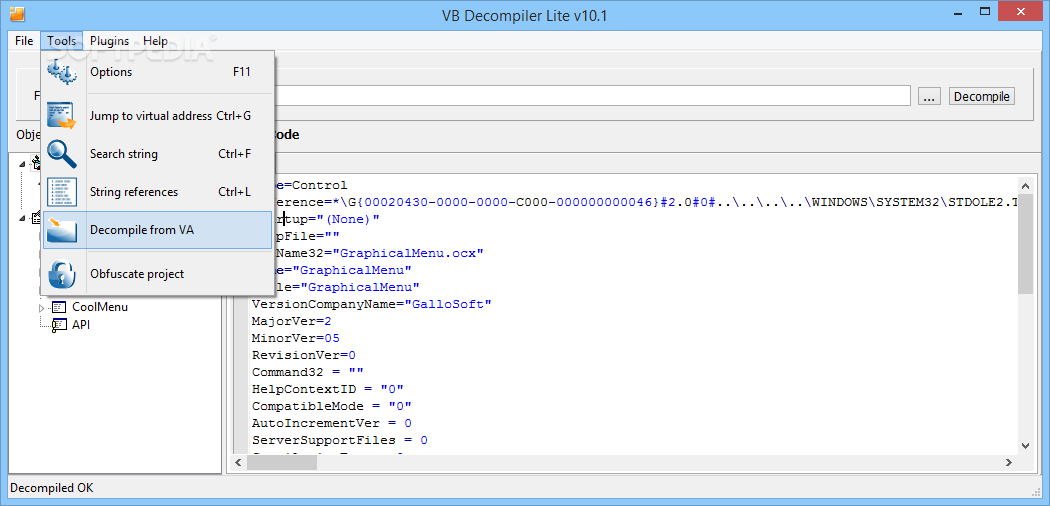The height and width of the screenshot is (506, 1050).
Task: Click the Decompile from VA icon
Action: pyautogui.click(x=63, y=230)
